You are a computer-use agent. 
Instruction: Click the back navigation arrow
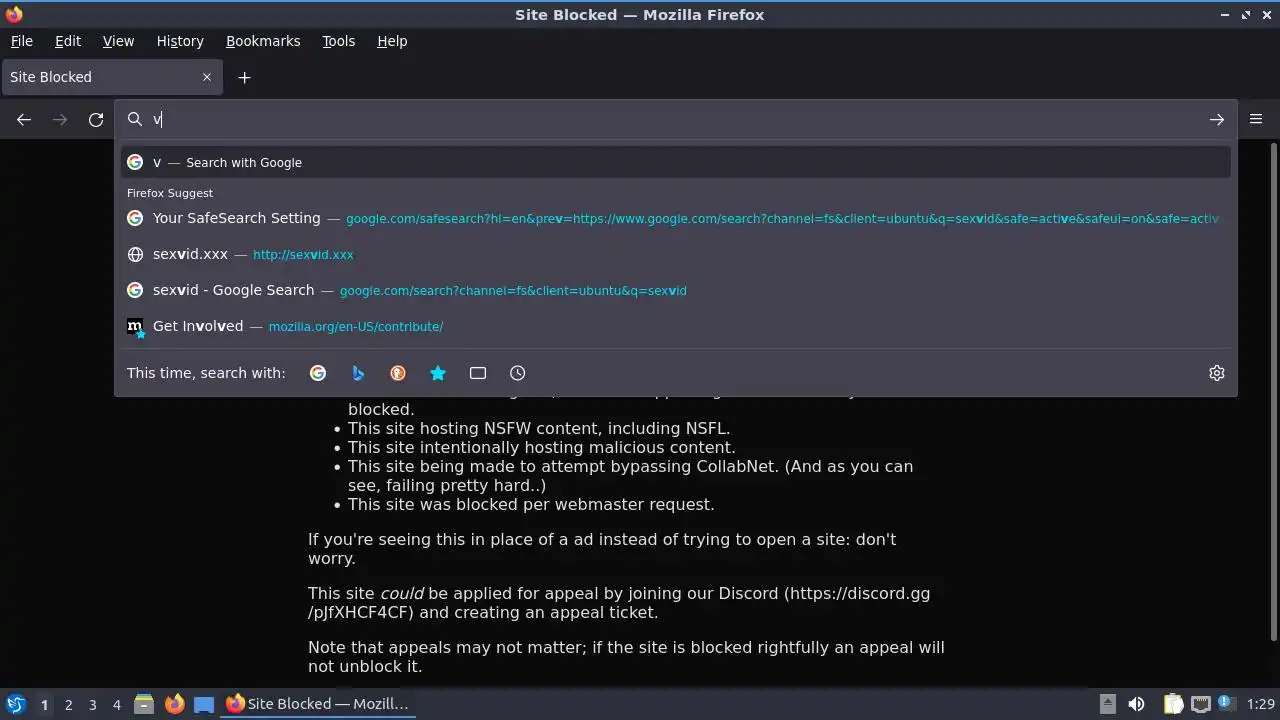coord(24,120)
